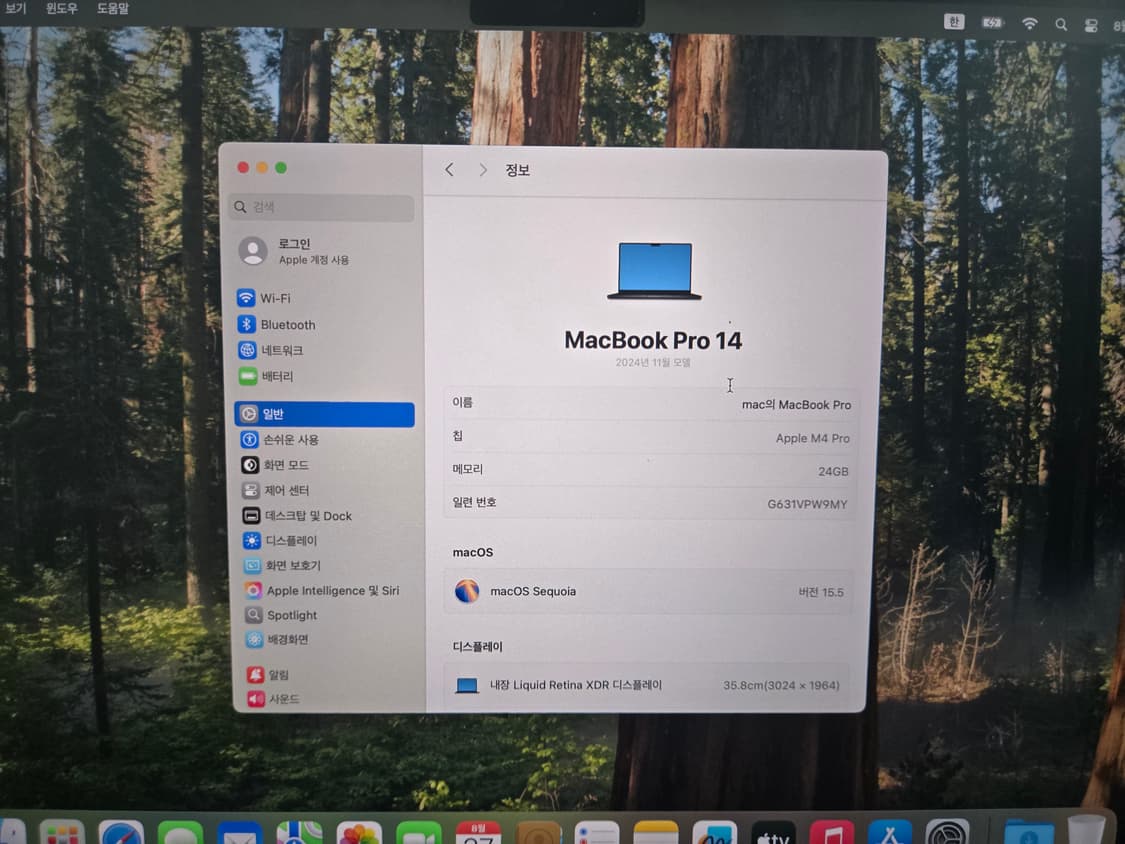This screenshot has width=1125, height=844.
Task: Open Apple TV from the Dock
Action: [773, 833]
